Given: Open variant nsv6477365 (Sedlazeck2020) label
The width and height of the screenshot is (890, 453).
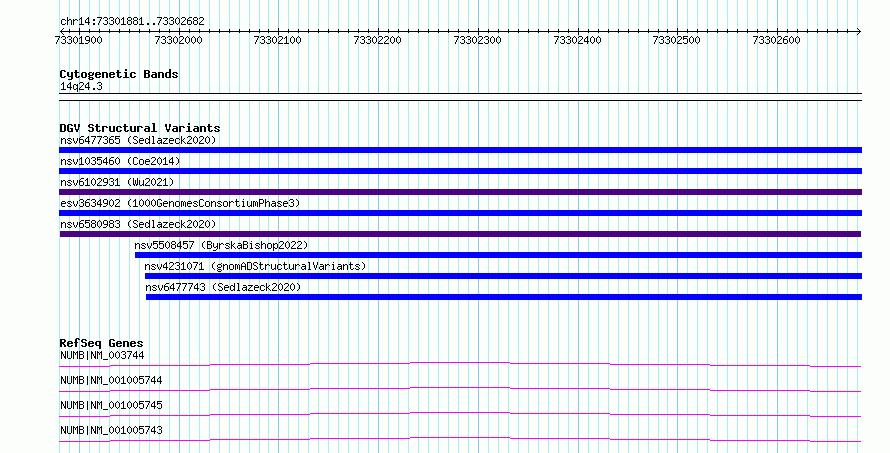Looking at the screenshot, I should pos(138,140).
